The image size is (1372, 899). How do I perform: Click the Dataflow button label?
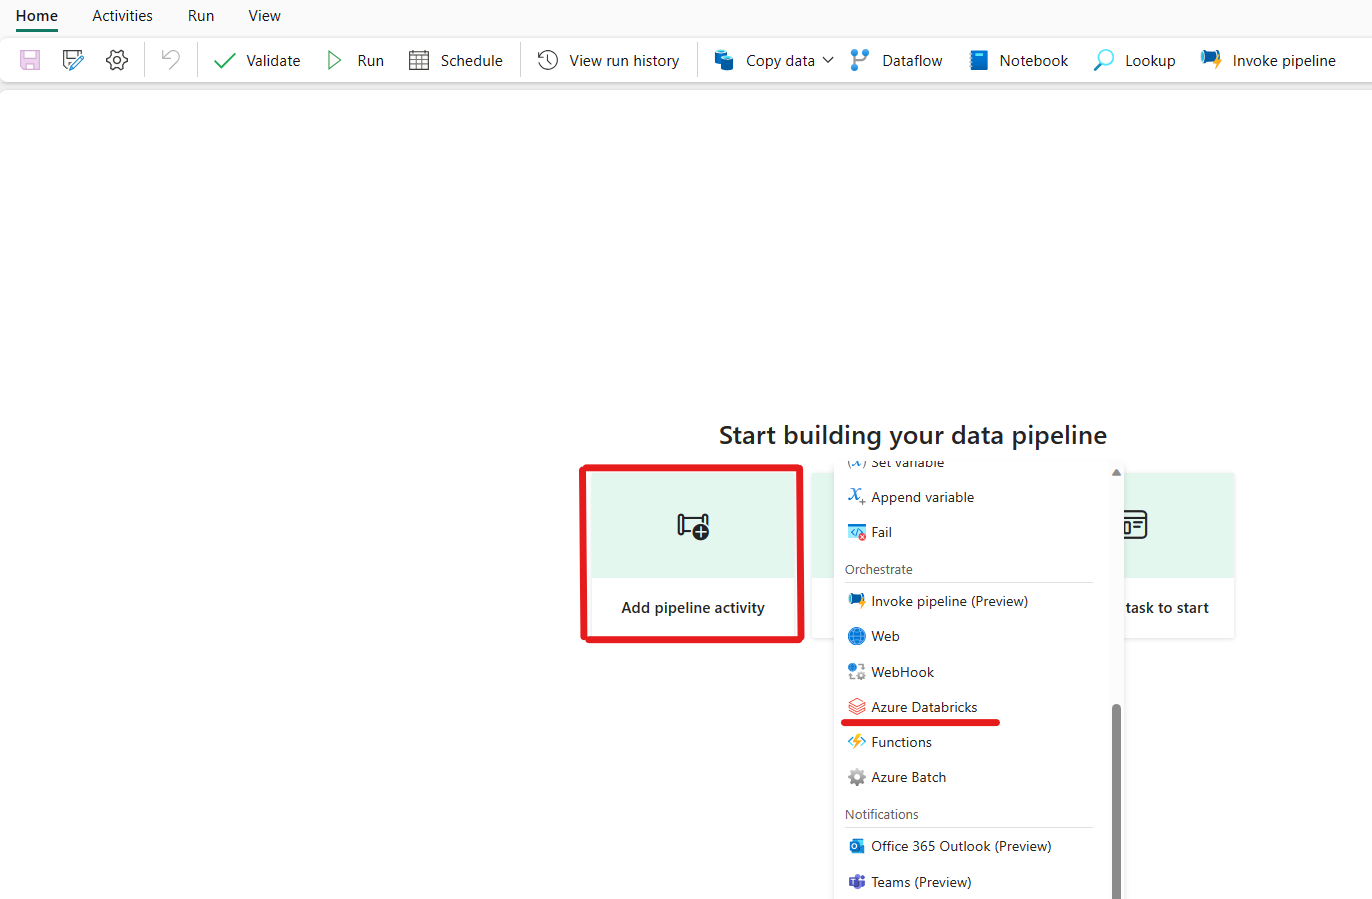pyautogui.click(x=912, y=60)
